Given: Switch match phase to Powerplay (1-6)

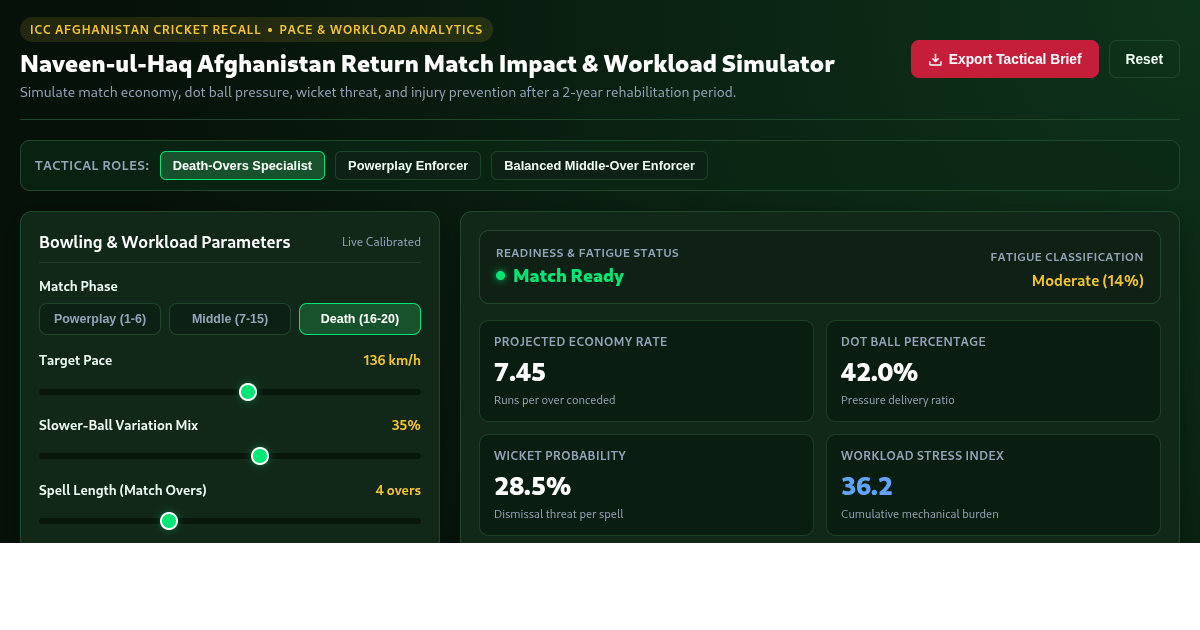Looking at the screenshot, I should [x=100, y=319].
